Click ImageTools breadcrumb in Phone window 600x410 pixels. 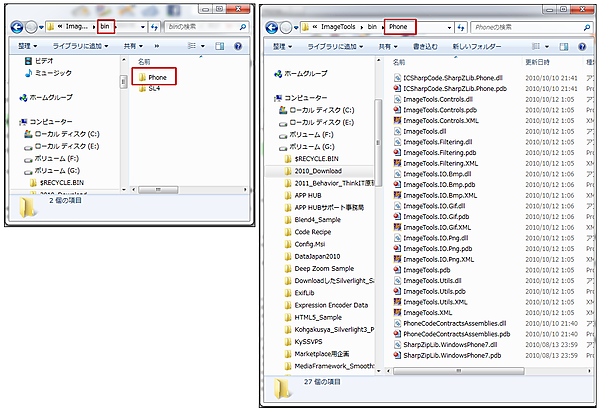pyautogui.click(x=338, y=27)
